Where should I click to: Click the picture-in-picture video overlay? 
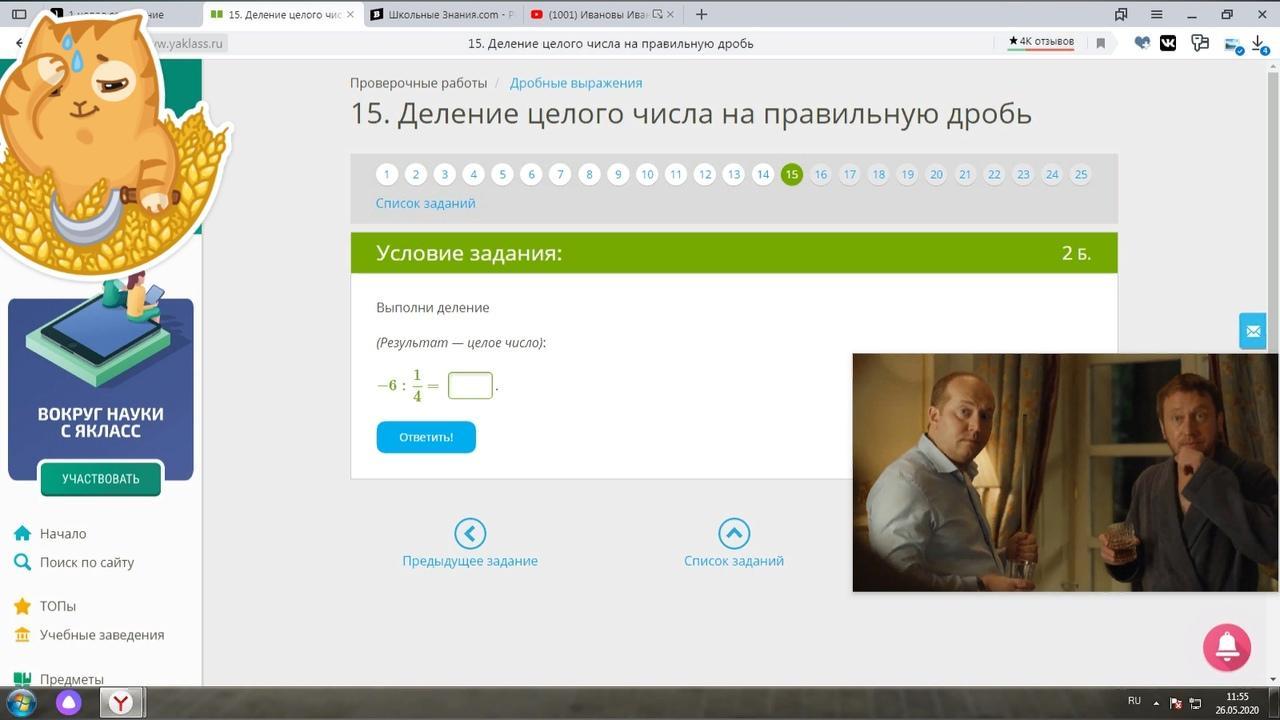(x=1065, y=472)
